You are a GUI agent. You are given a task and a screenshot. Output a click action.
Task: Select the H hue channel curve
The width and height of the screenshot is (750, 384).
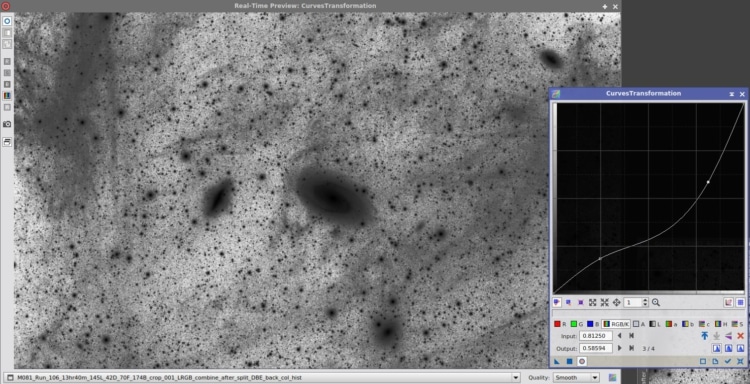(x=721, y=324)
